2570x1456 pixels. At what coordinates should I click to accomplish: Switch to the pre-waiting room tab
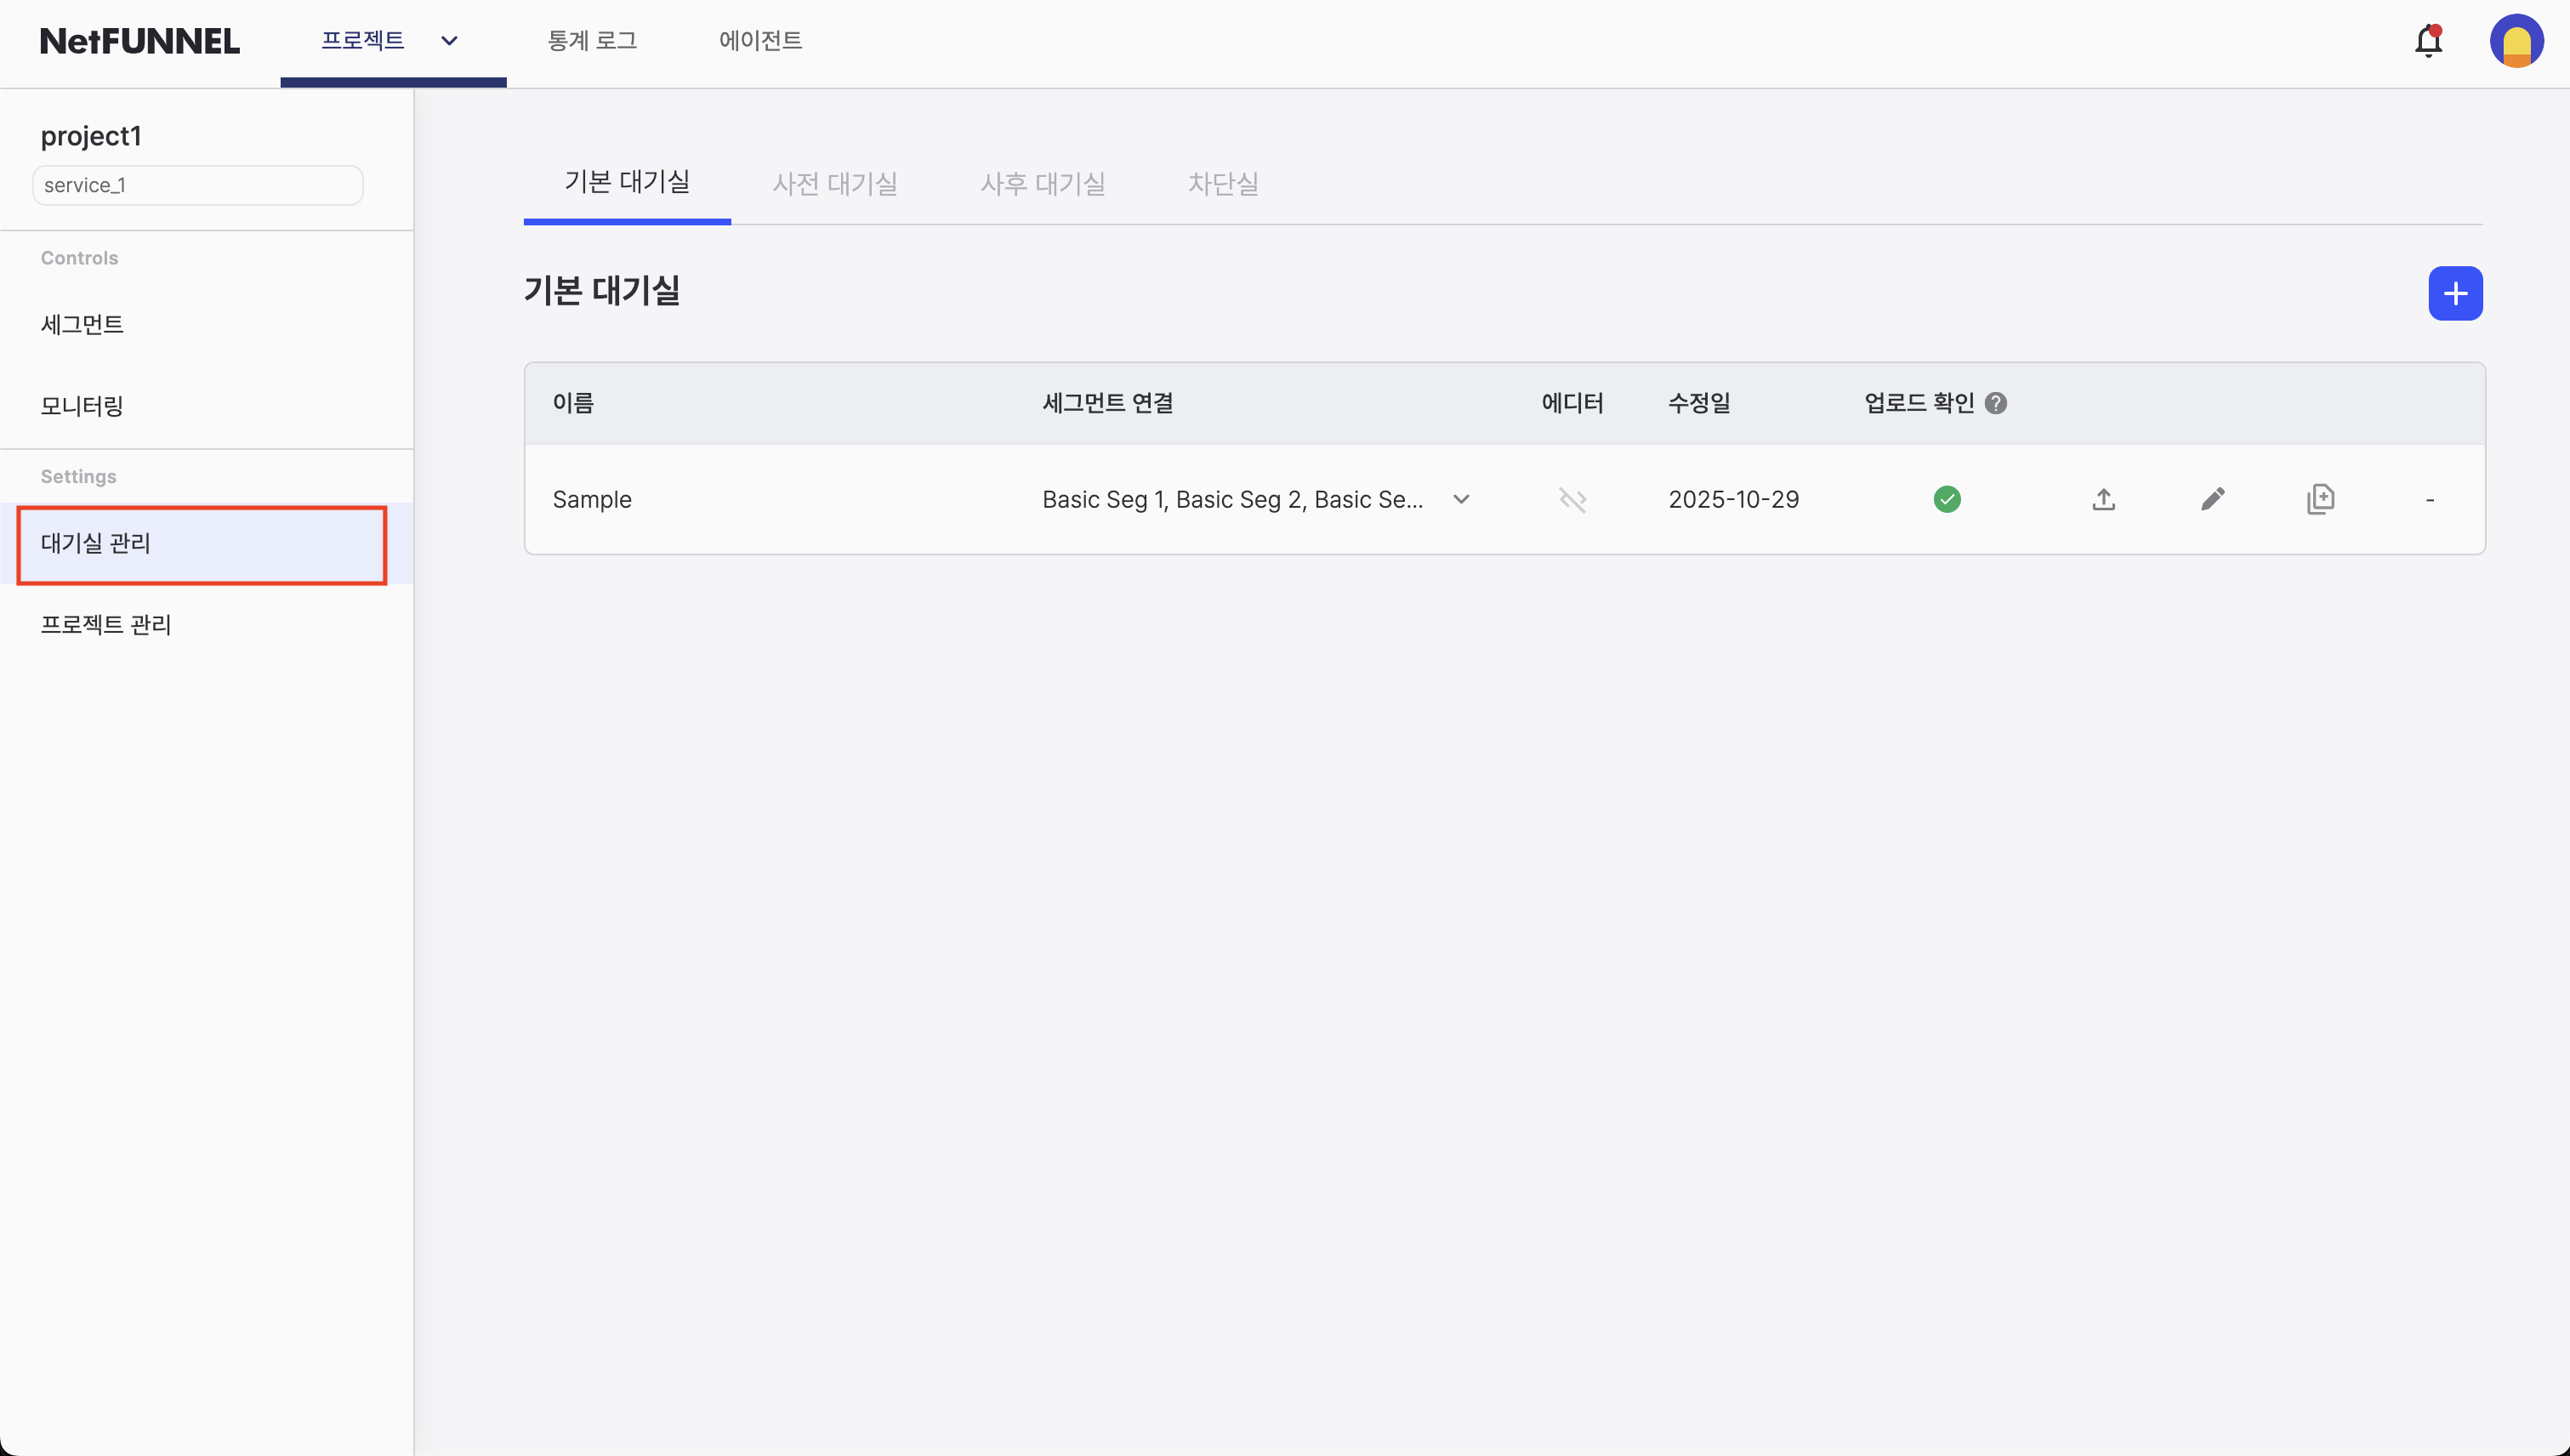click(x=834, y=184)
